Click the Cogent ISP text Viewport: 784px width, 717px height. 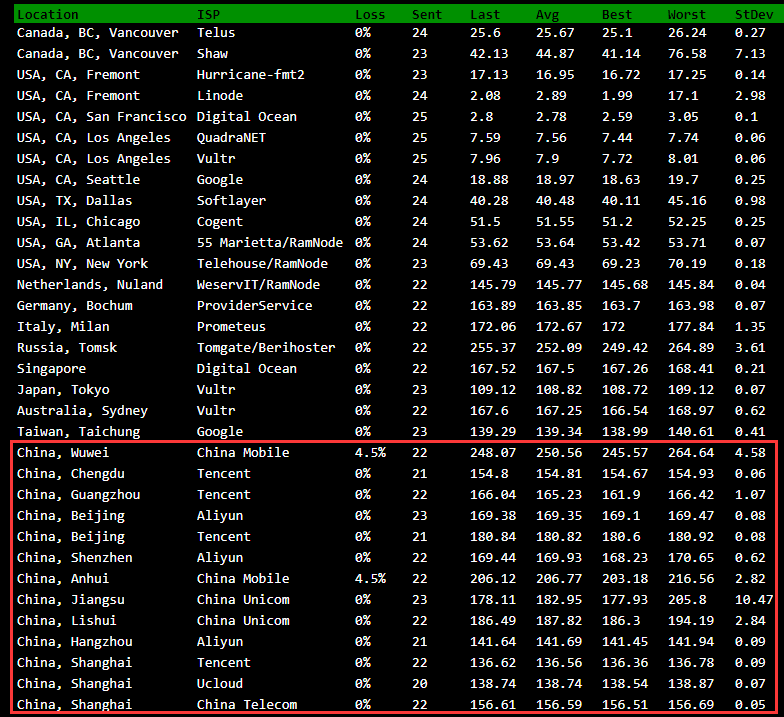pos(220,222)
